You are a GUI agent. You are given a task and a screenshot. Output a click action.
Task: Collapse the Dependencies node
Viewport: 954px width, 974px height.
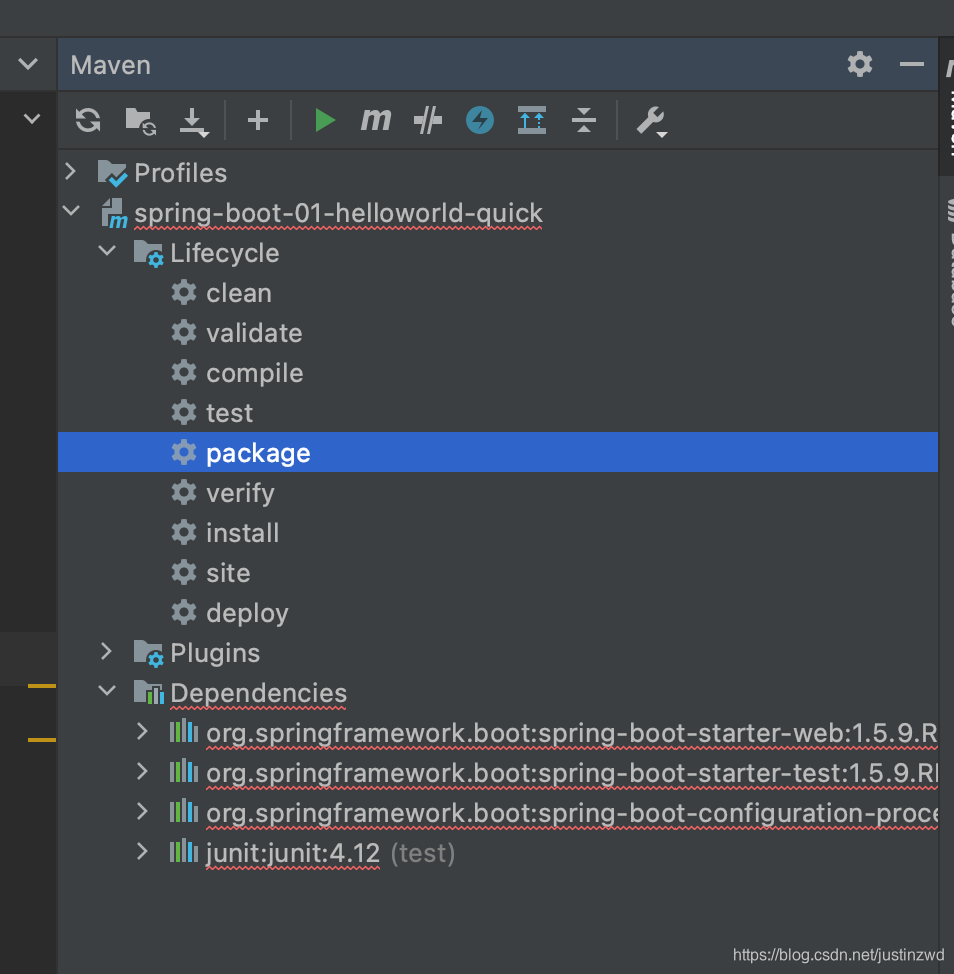pos(107,690)
